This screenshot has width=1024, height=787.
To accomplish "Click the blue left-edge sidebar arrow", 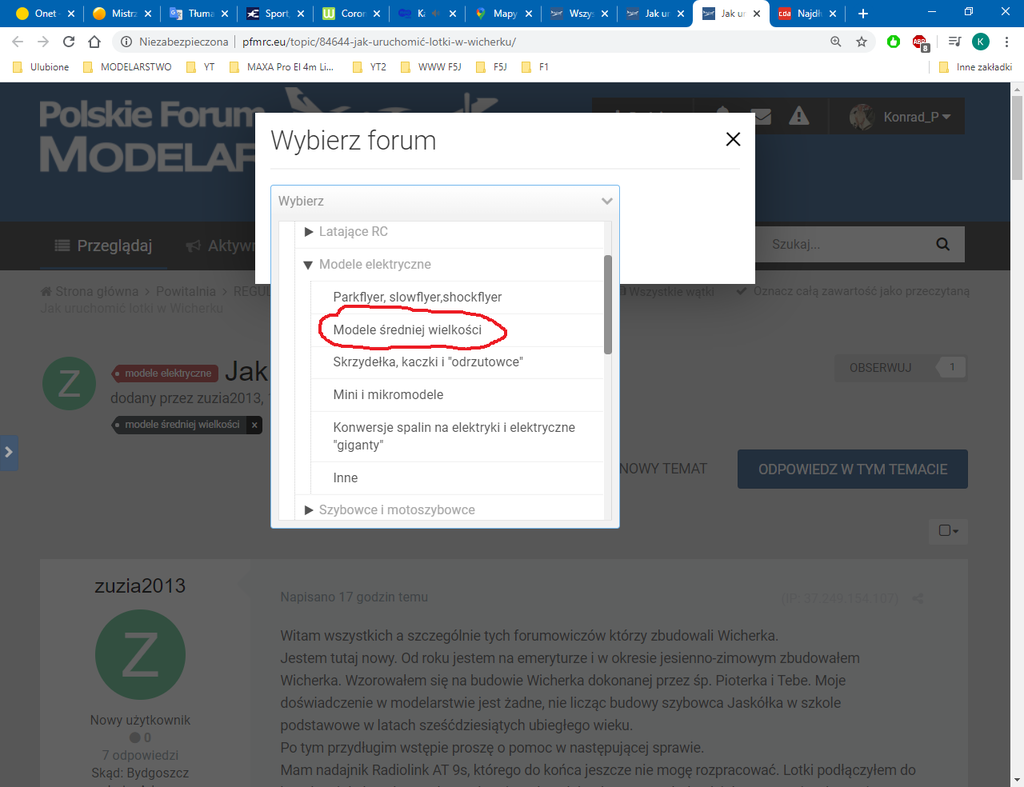I will tap(8, 452).
